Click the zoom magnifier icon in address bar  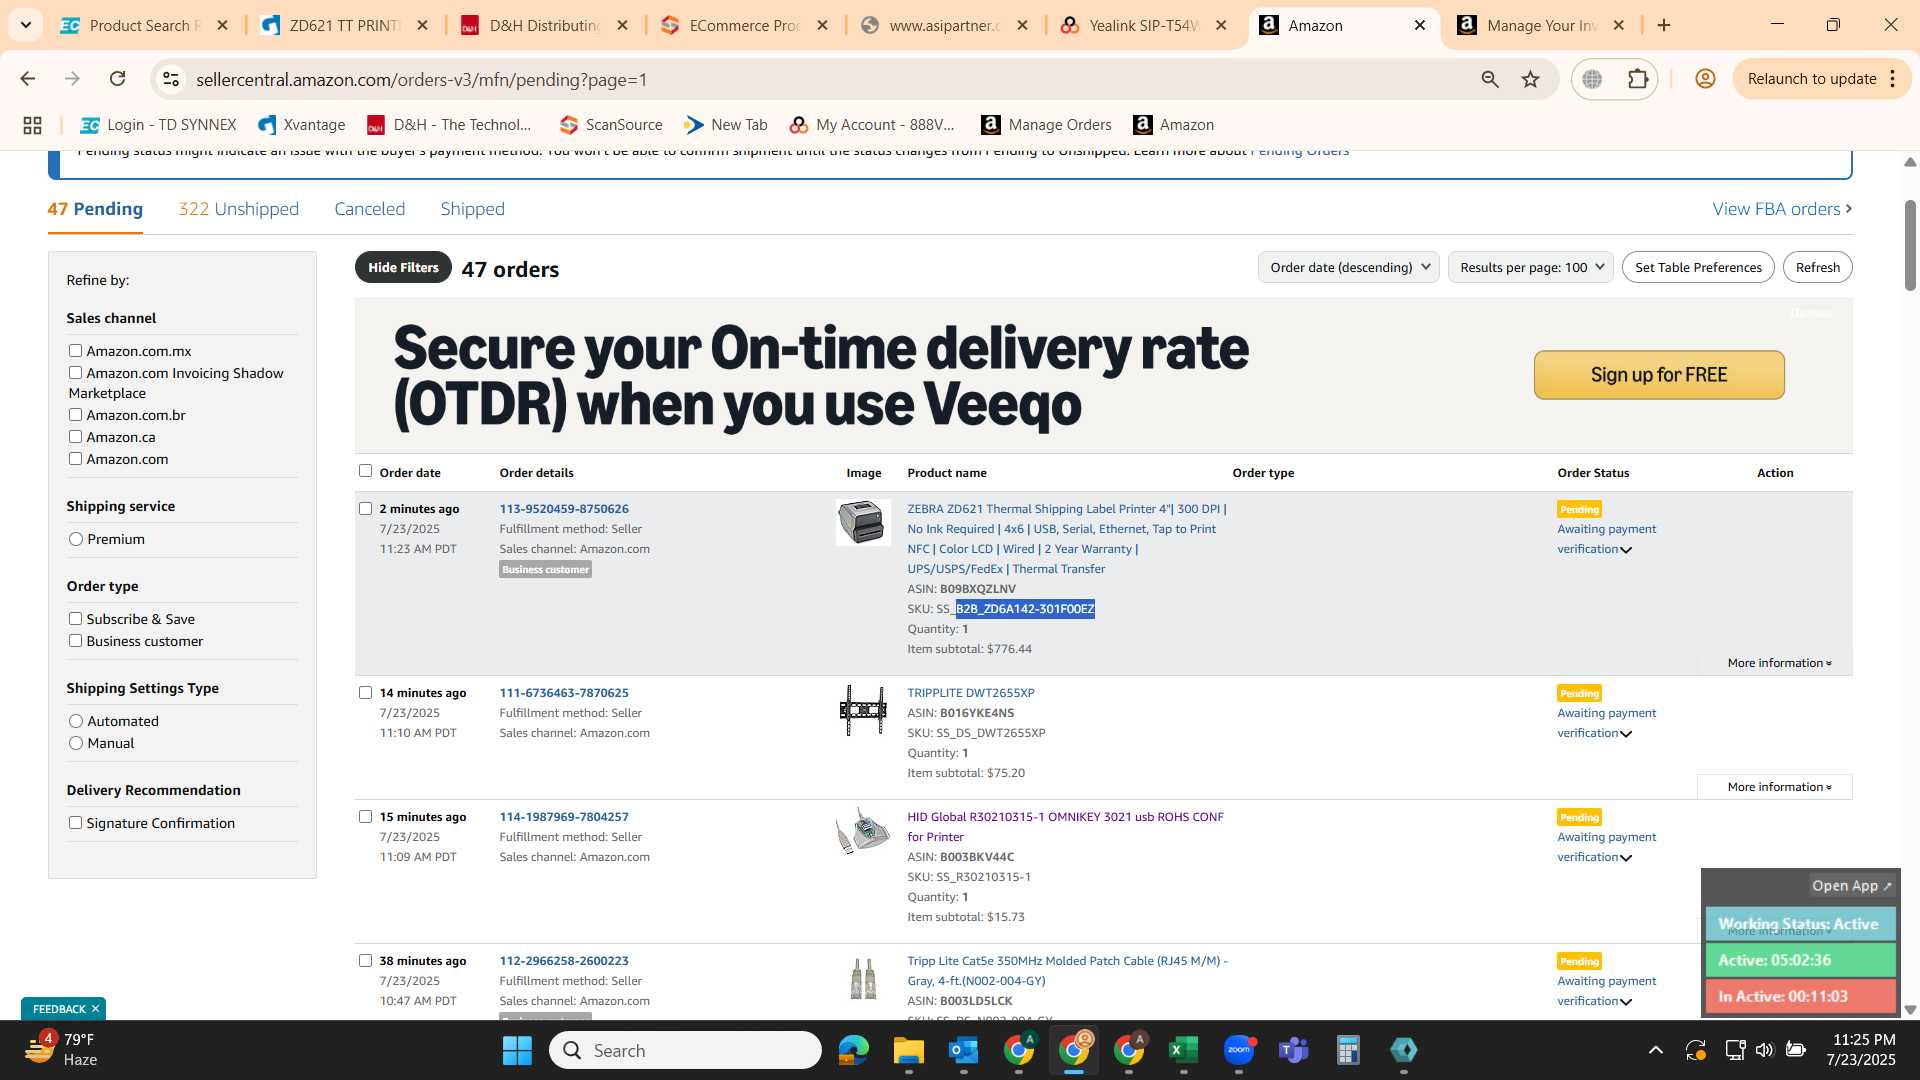[1490, 79]
